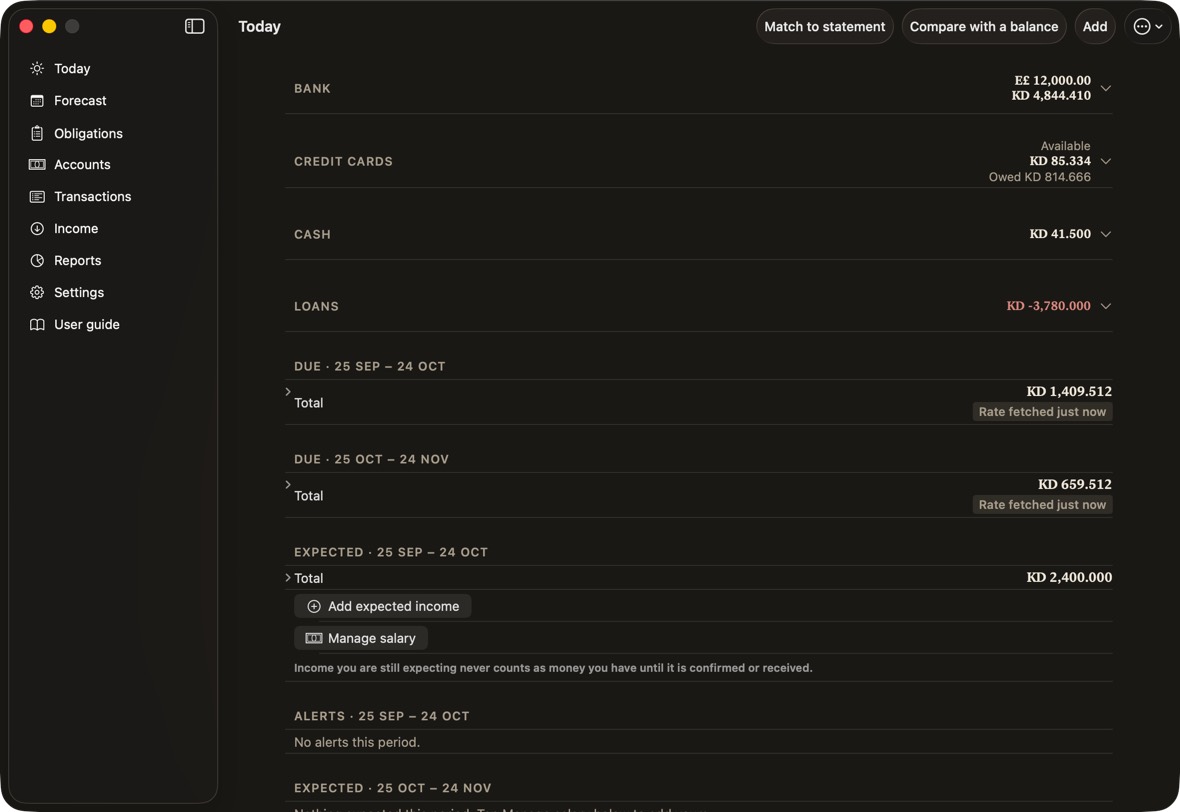Expand the CREDIT CARDS section chevron
Image resolution: width=1180 pixels, height=812 pixels.
1105,161
